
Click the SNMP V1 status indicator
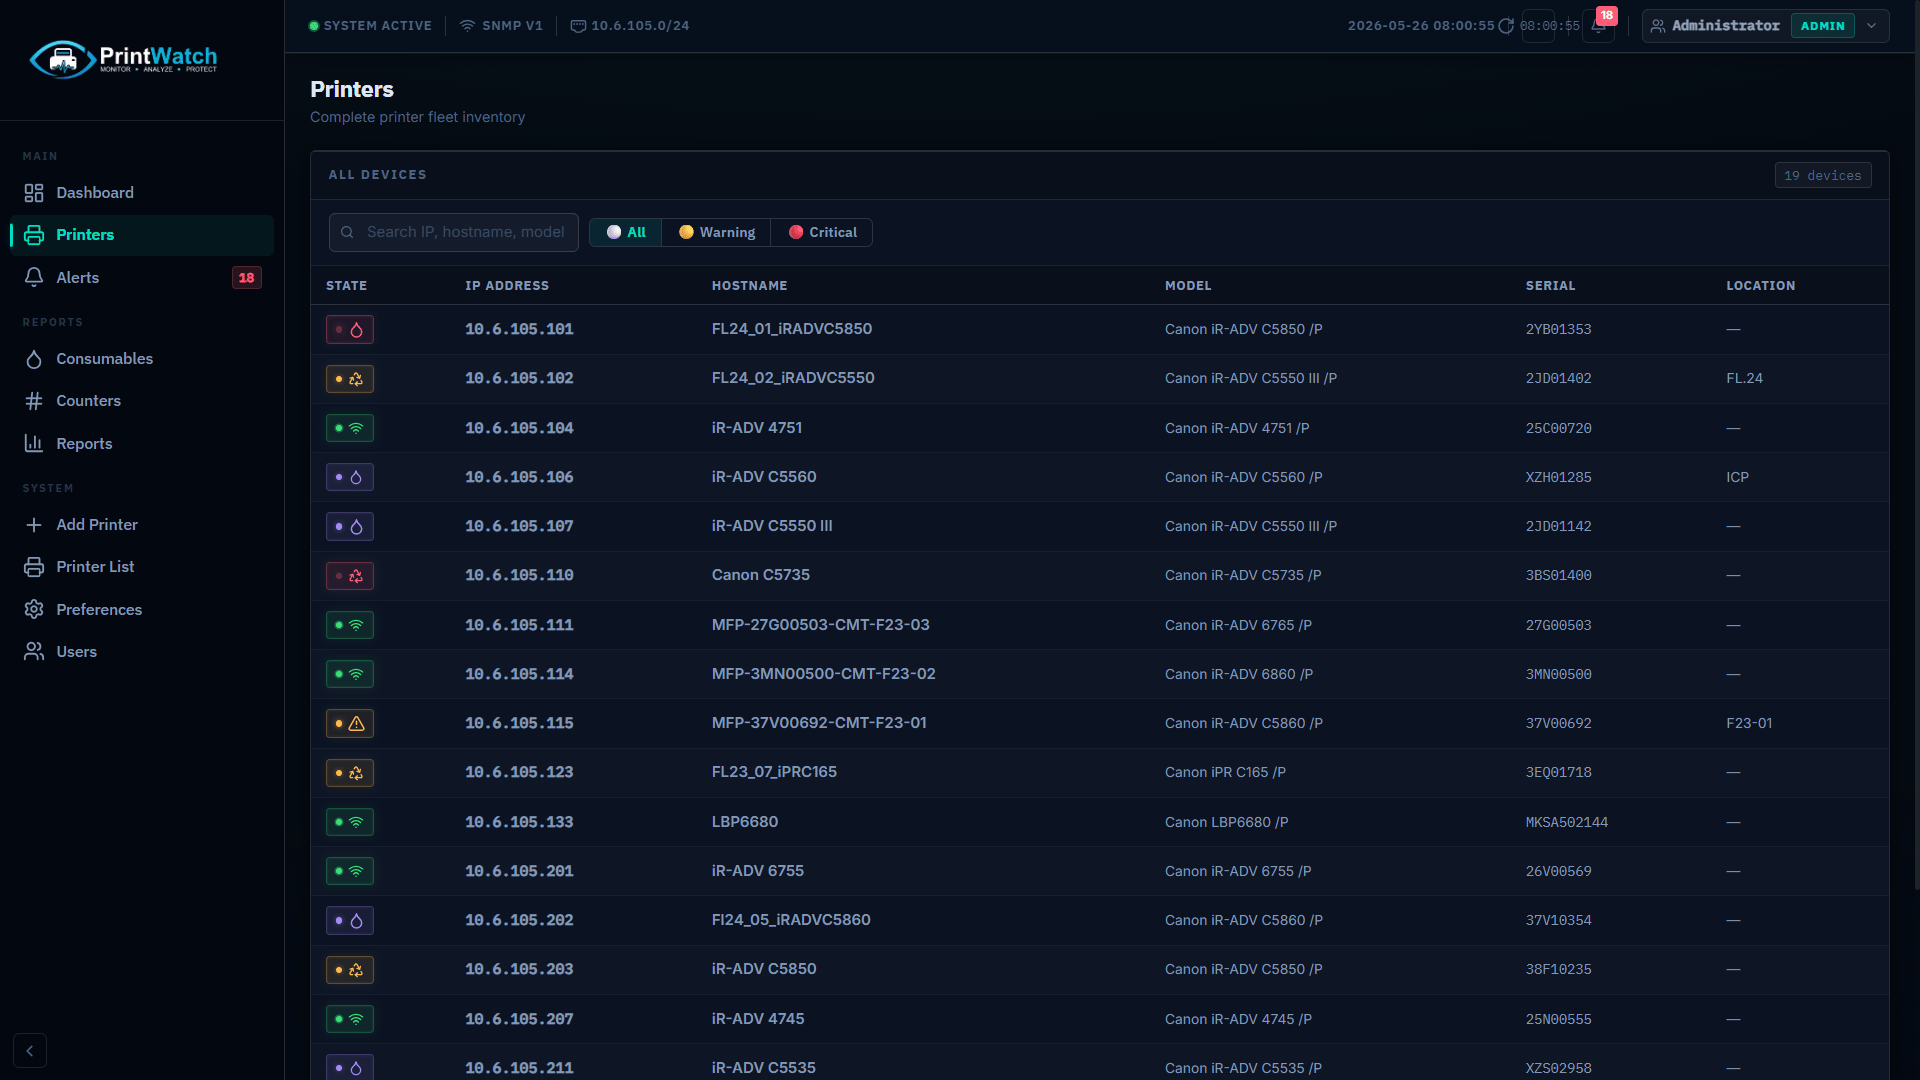coord(500,26)
